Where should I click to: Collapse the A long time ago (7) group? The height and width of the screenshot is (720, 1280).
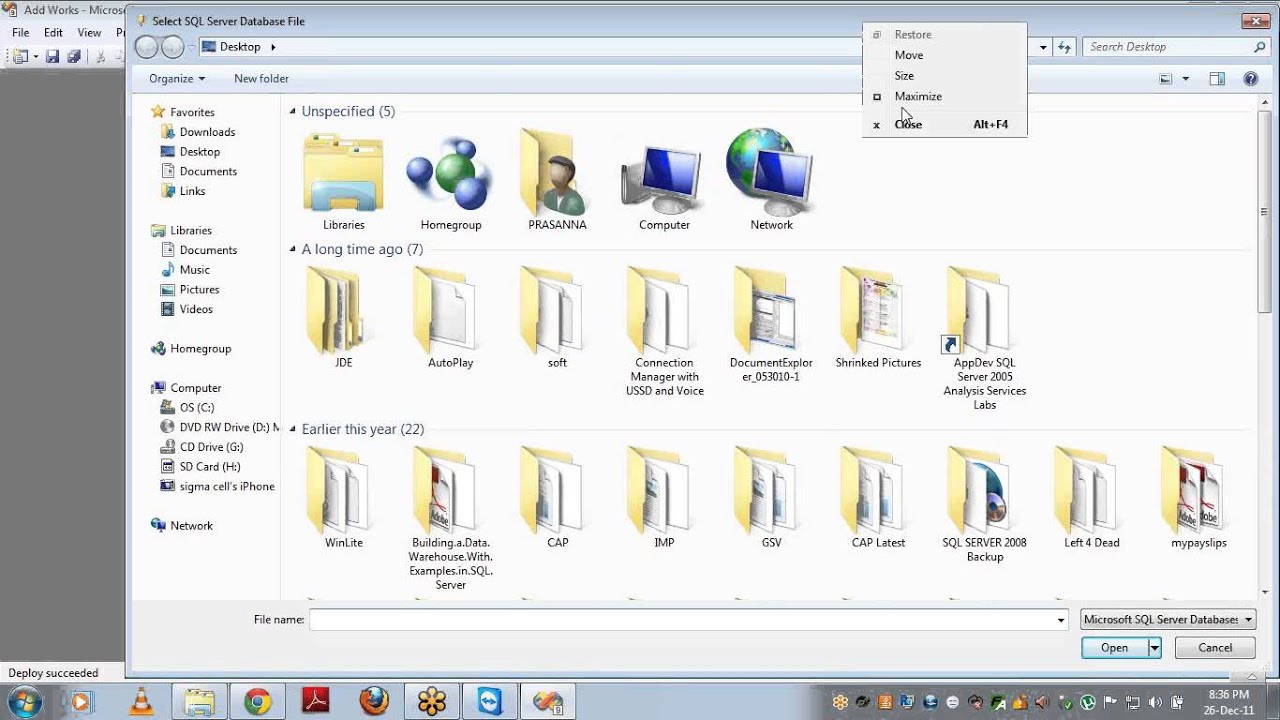click(x=293, y=250)
